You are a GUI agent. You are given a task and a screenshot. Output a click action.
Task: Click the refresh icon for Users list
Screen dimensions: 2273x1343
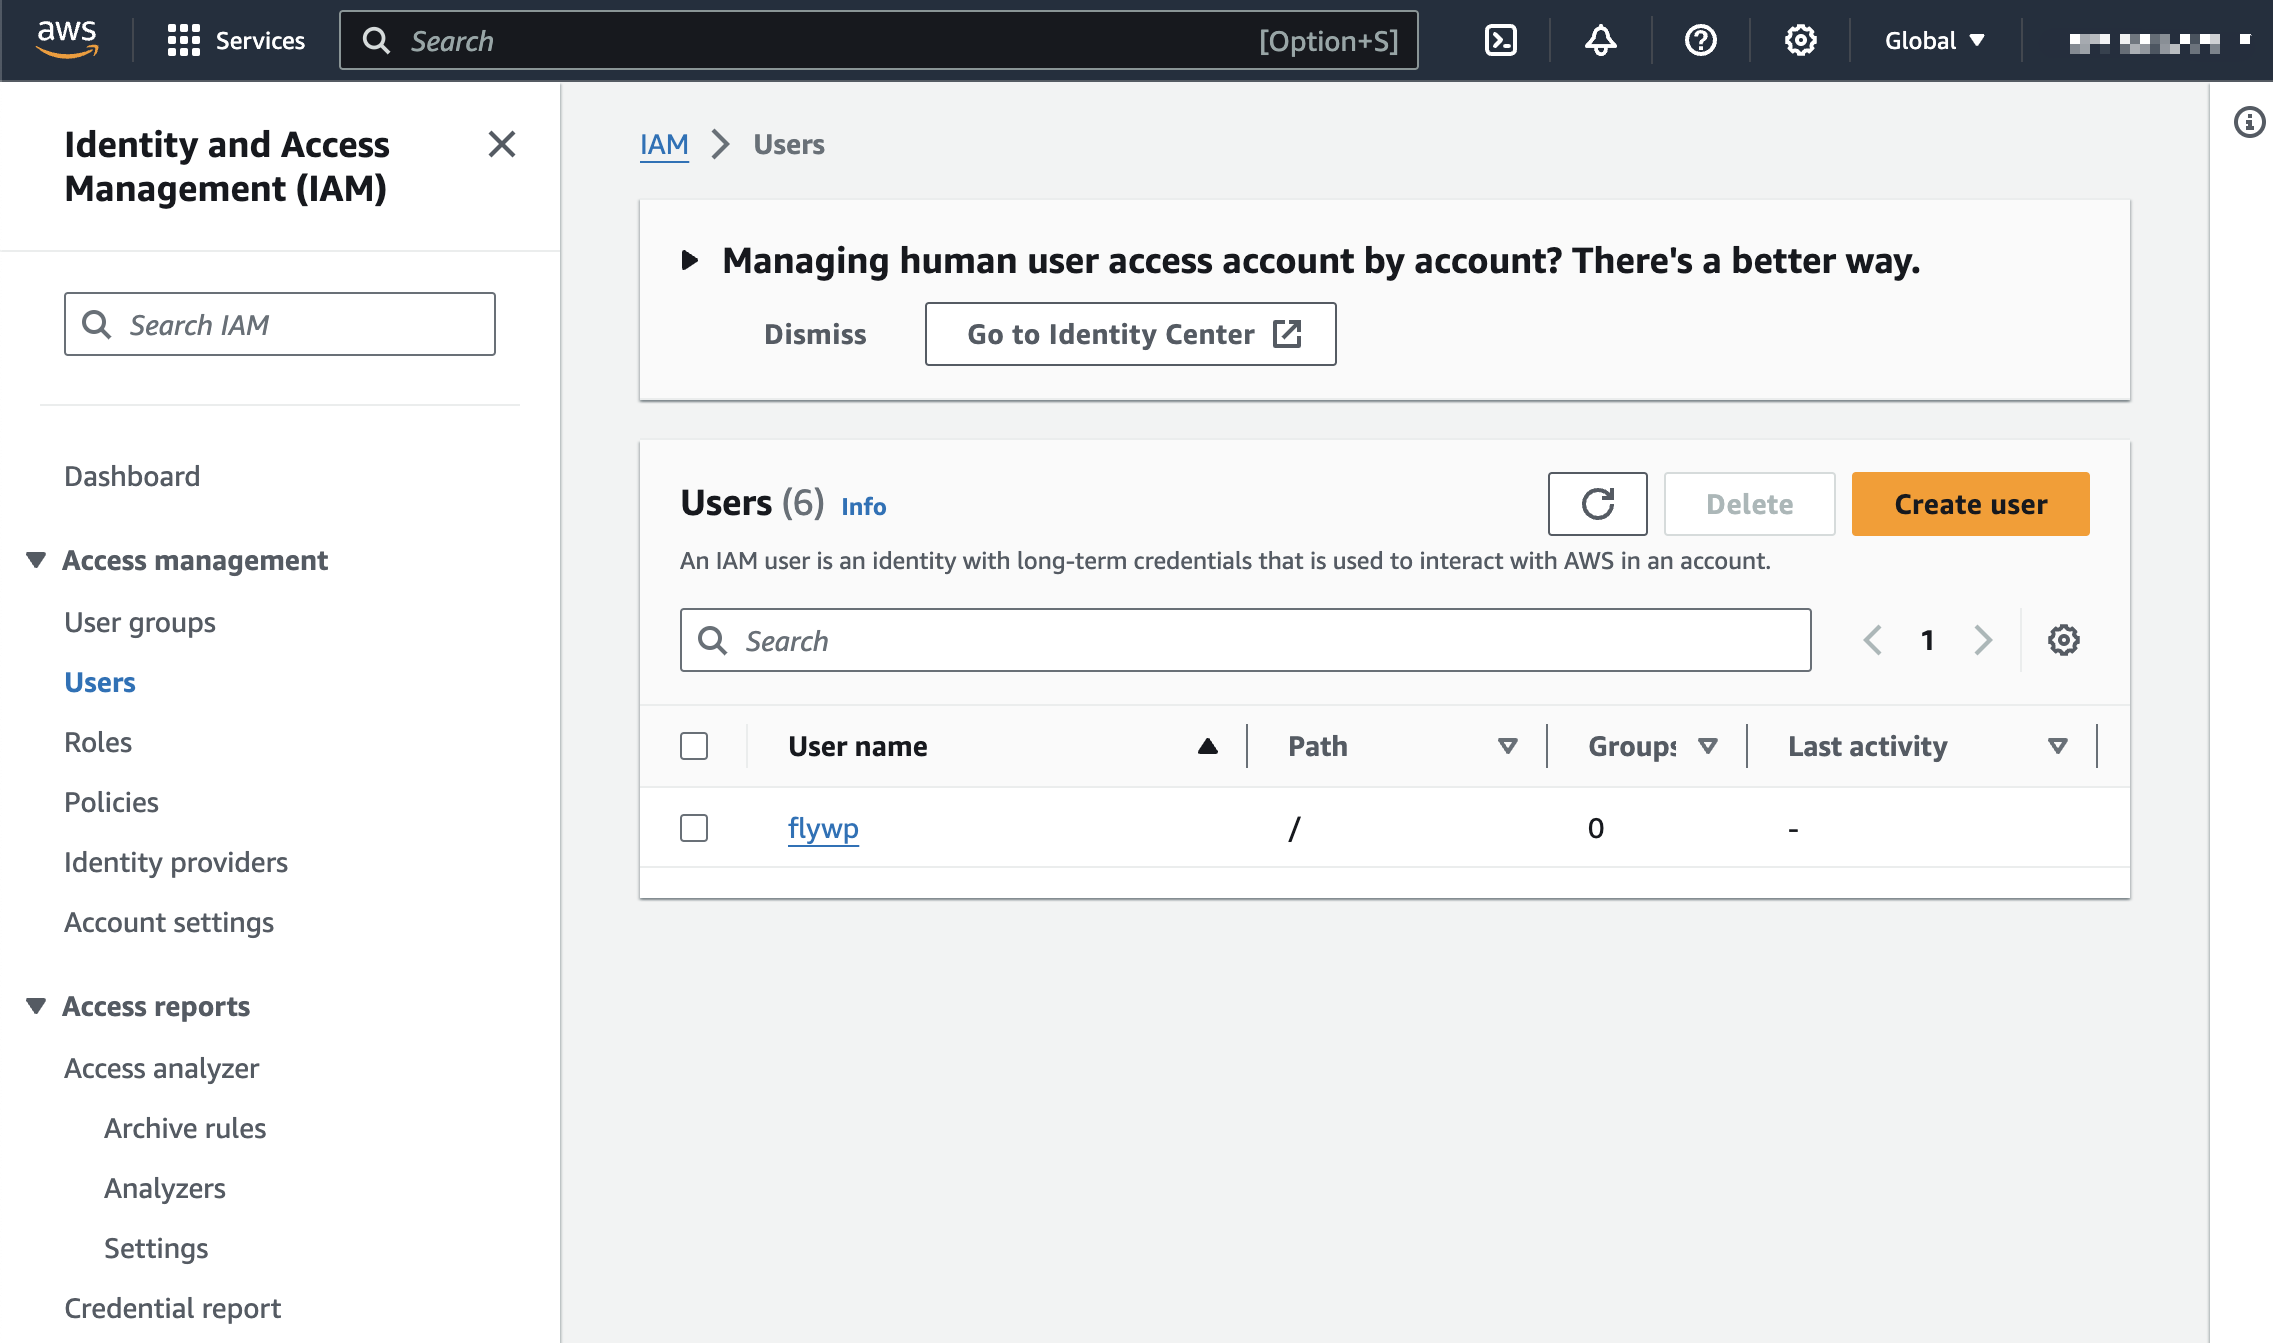tap(1597, 504)
